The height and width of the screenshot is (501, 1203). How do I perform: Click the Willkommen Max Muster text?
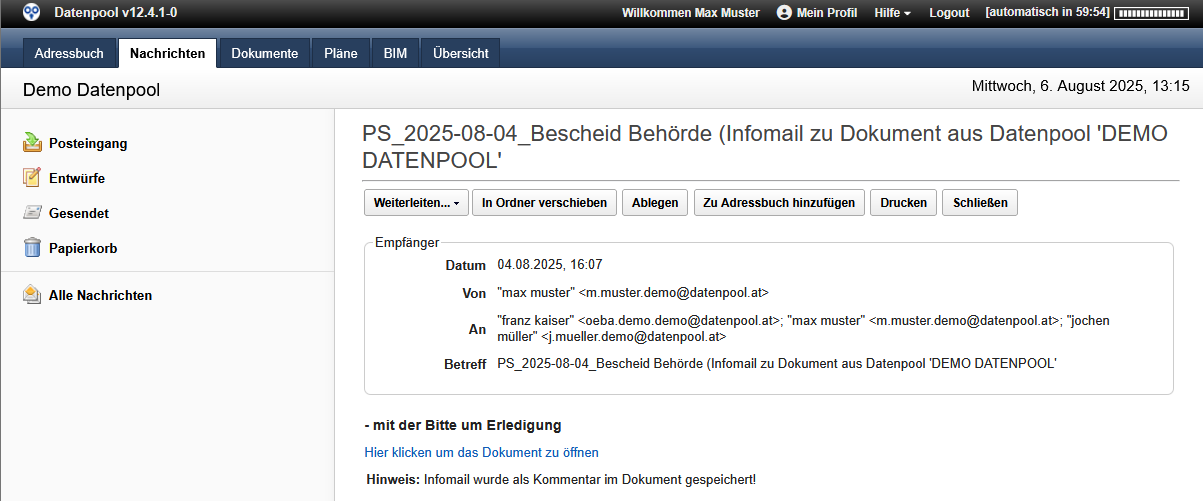(x=691, y=13)
